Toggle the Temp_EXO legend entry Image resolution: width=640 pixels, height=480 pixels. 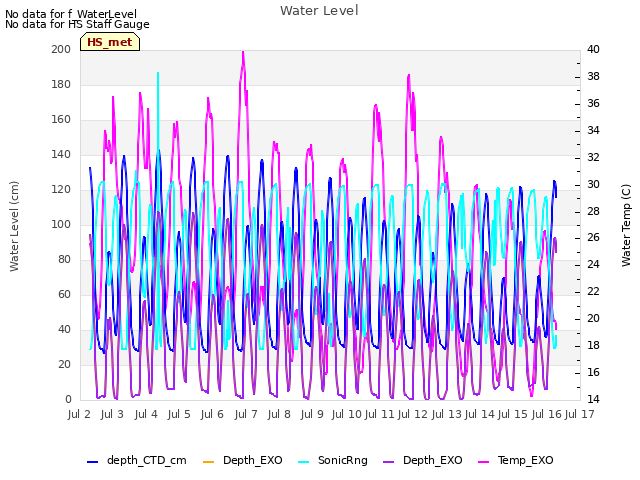516,460
